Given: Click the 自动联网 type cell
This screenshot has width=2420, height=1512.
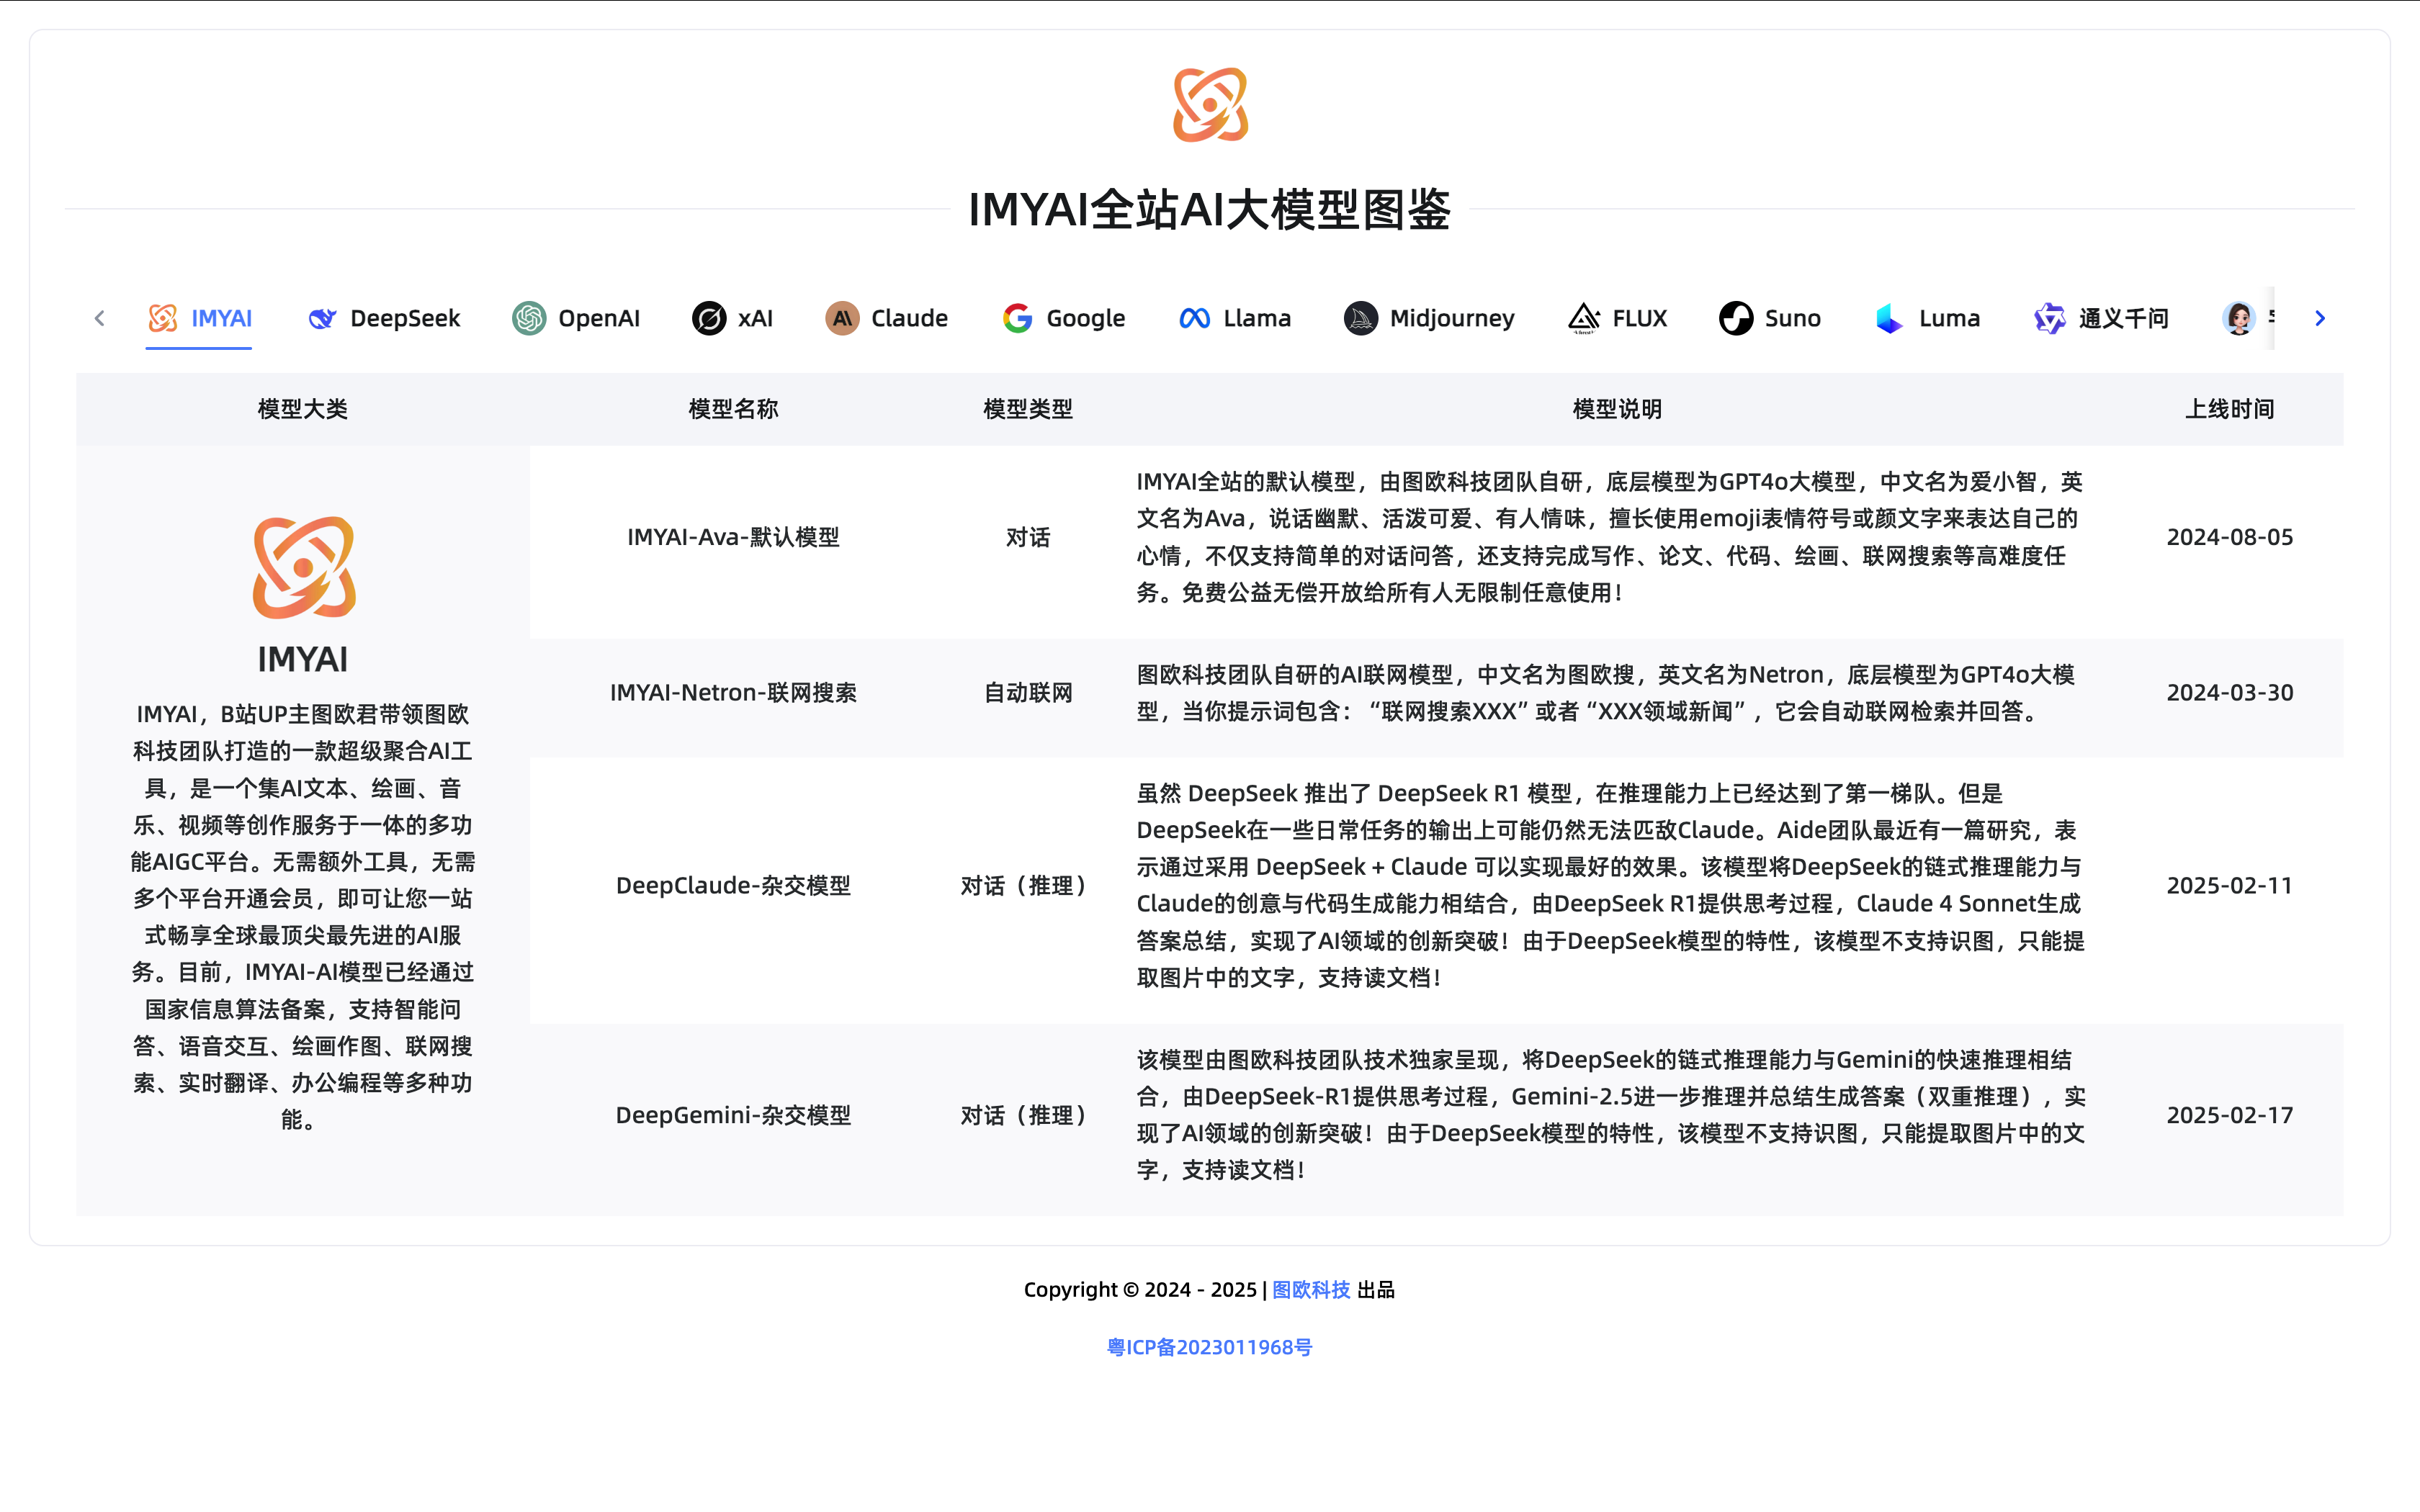Looking at the screenshot, I should pyautogui.click(x=1028, y=692).
